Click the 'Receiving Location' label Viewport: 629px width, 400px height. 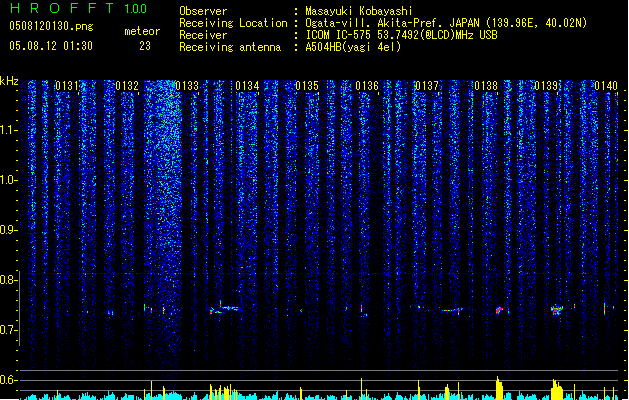(x=233, y=23)
